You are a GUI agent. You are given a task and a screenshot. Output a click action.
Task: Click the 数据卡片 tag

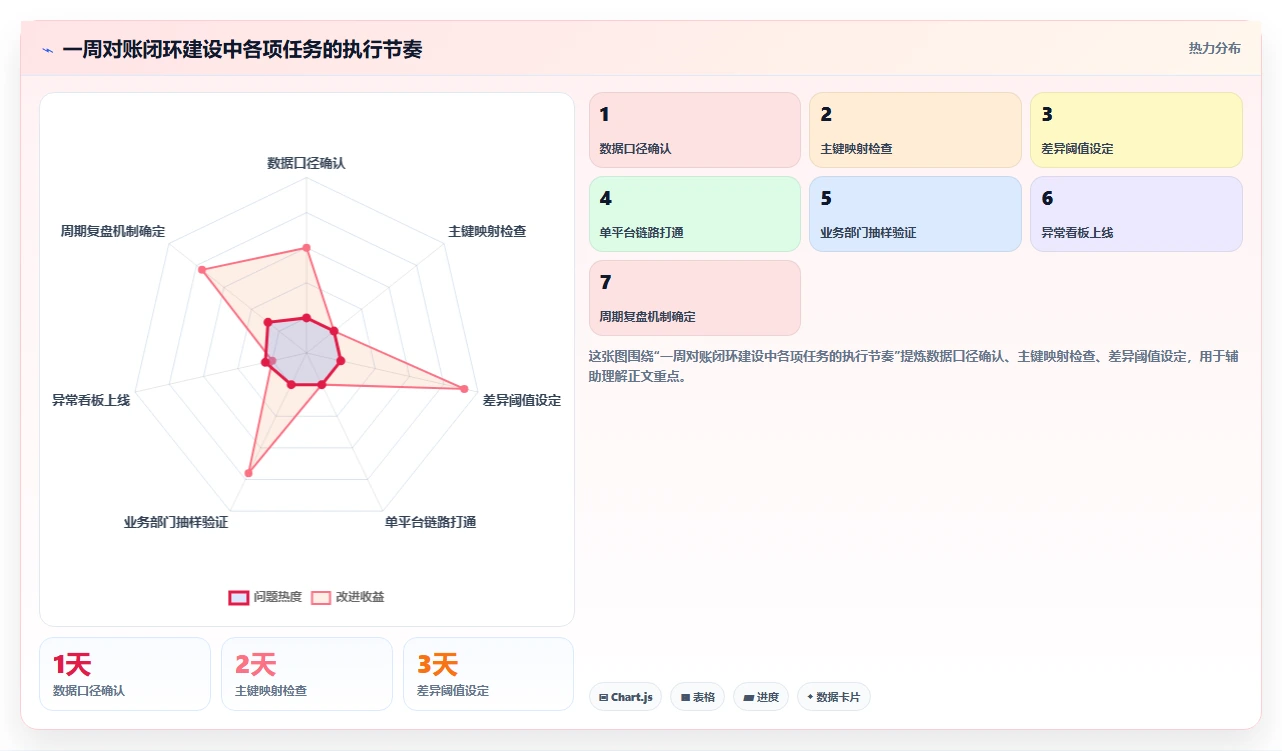834,697
